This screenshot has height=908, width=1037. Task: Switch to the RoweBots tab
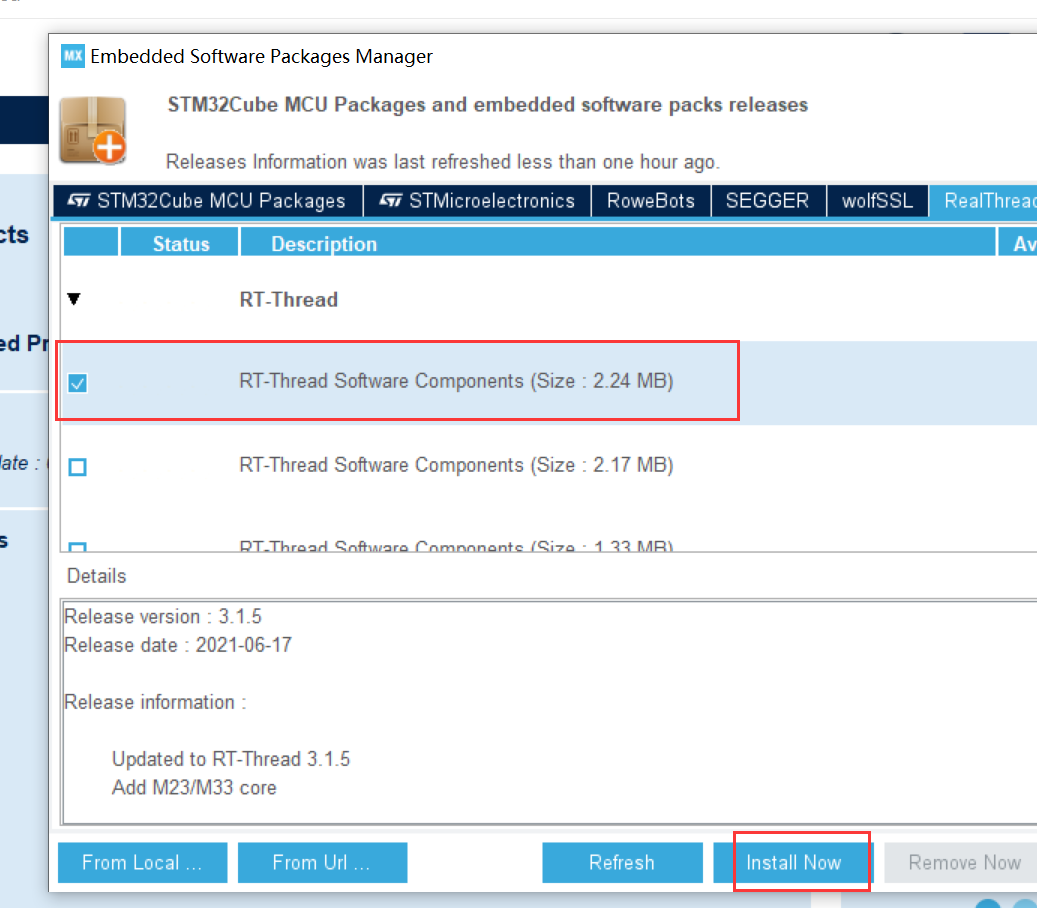650,200
